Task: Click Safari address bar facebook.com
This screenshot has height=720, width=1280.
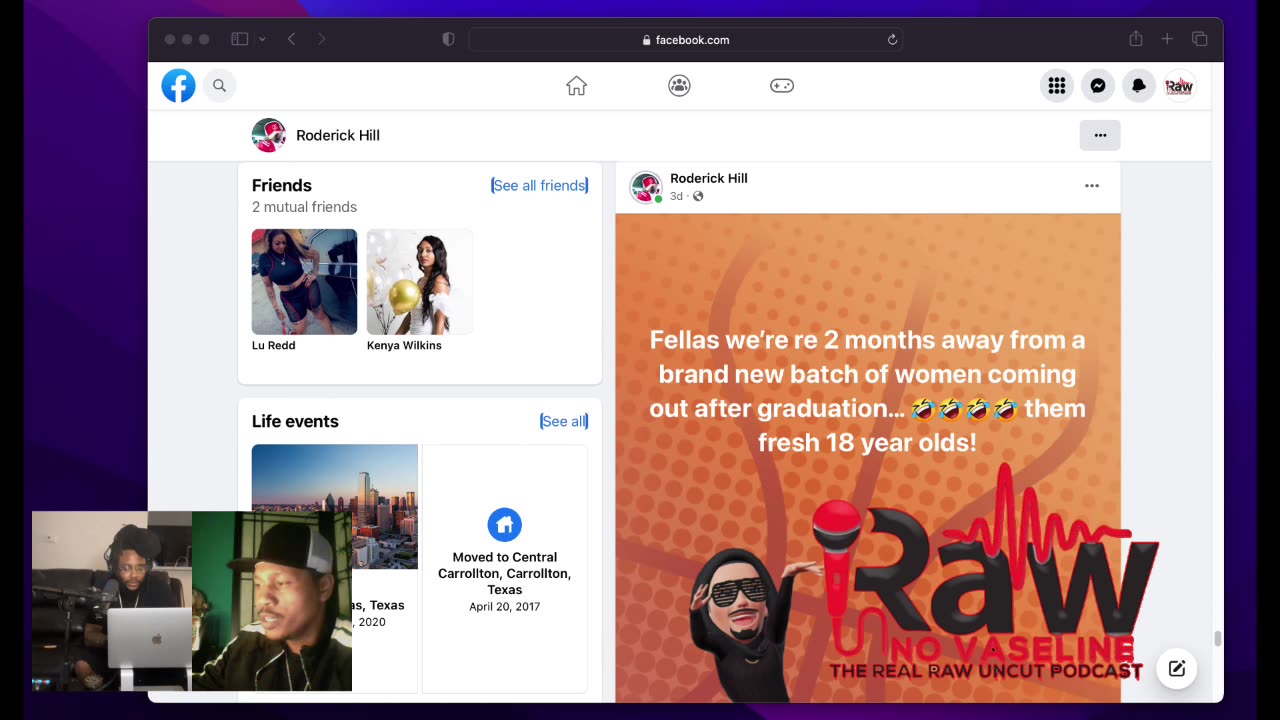Action: (x=686, y=40)
